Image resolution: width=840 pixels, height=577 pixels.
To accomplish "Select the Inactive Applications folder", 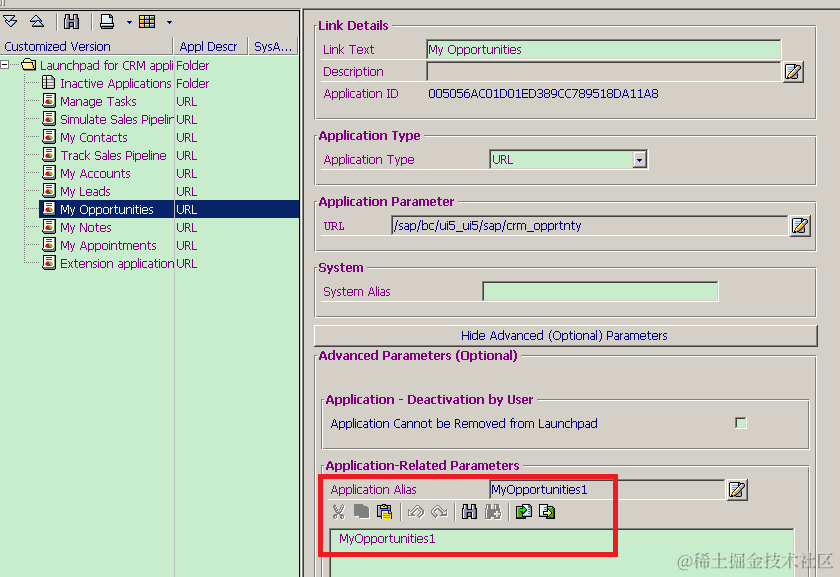I will coord(115,84).
